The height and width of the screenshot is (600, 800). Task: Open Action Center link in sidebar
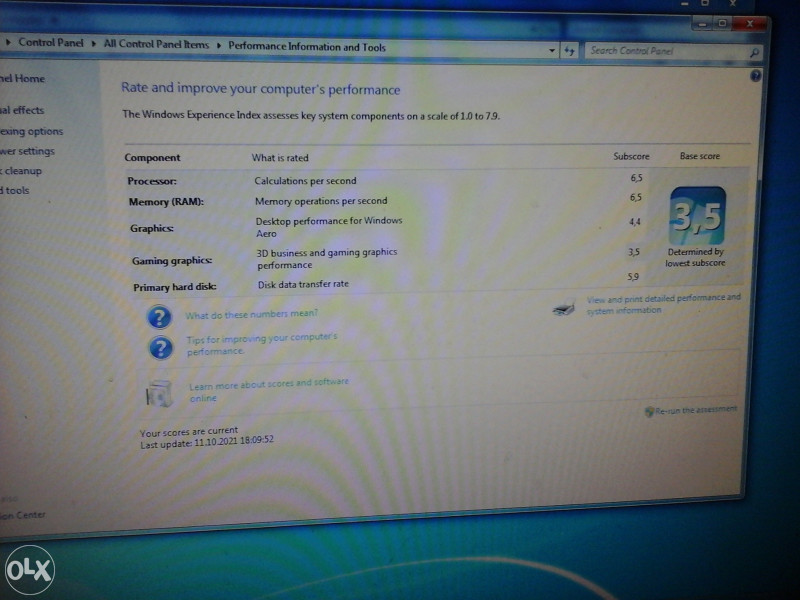click(x=23, y=515)
